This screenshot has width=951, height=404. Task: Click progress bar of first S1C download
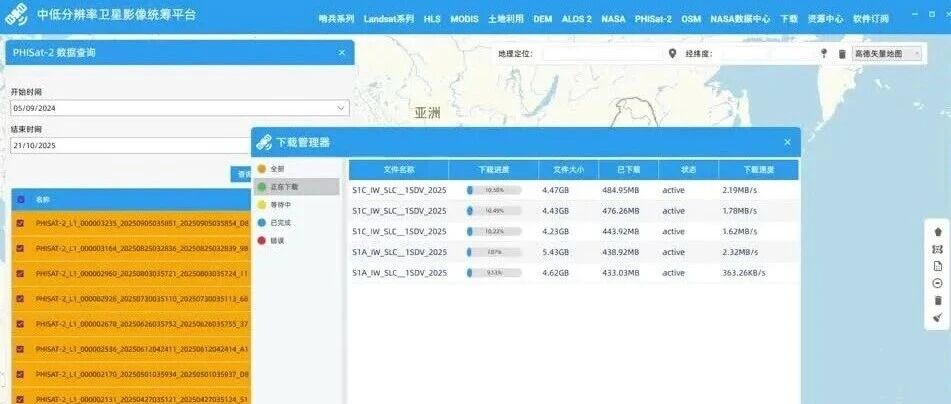pyautogui.click(x=494, y=190)
